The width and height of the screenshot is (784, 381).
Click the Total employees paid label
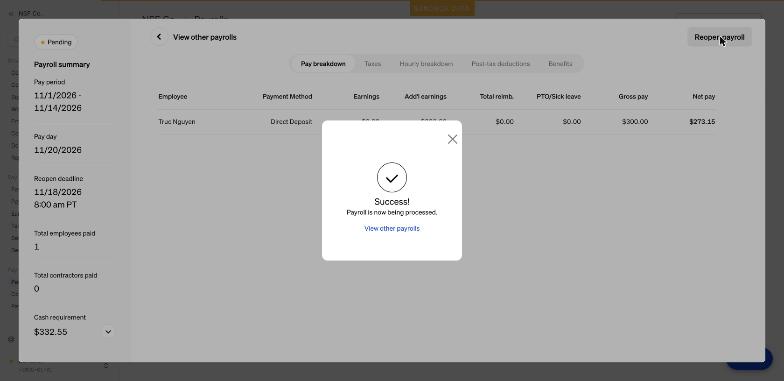(64, 234)
